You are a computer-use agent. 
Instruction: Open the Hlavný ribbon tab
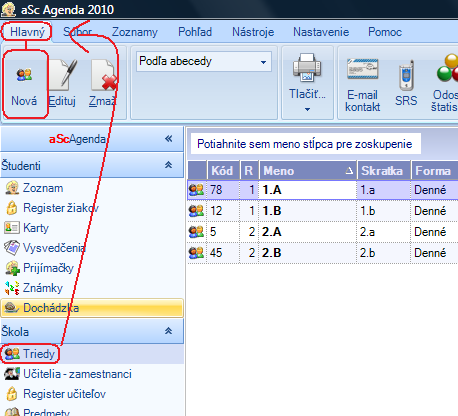click(x=27, y=32)
